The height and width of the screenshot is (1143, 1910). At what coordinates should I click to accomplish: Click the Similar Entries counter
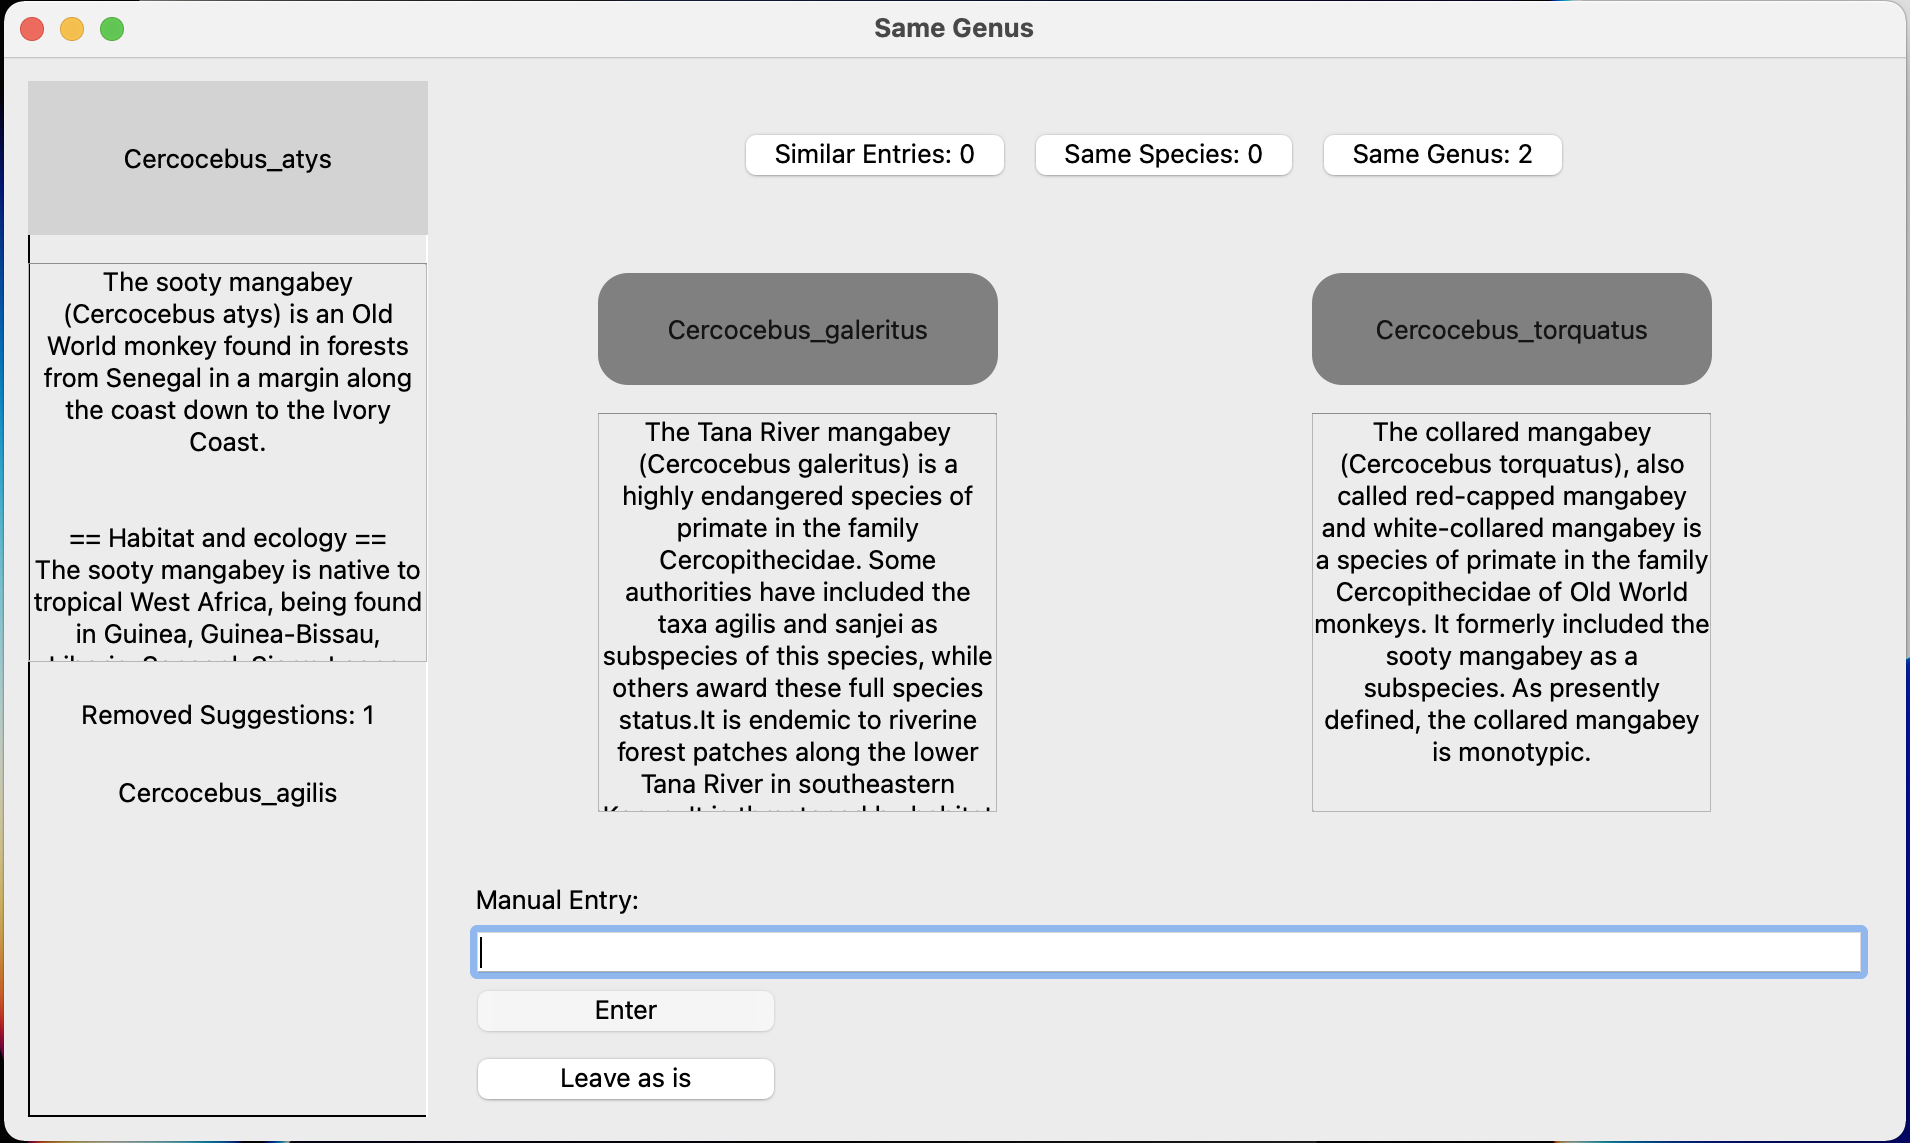pyautogui.click(x=873, y=154)
